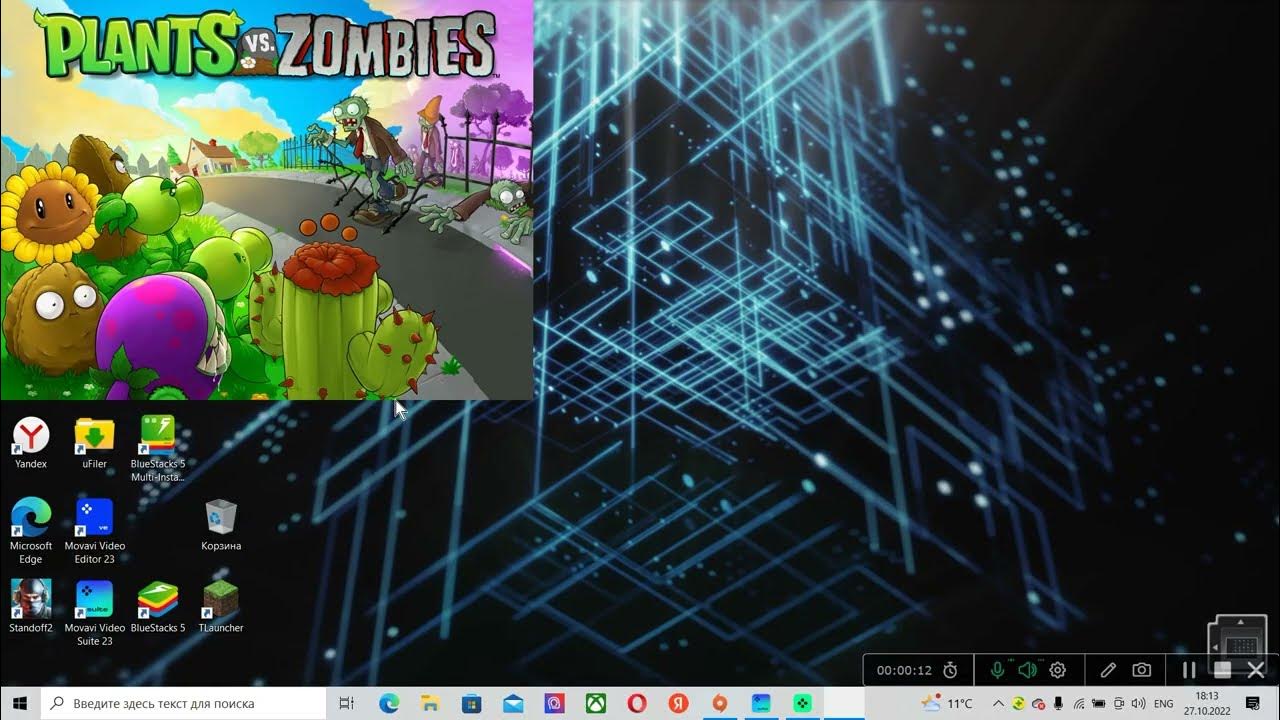1280x720 pixels.
Task: Close the recording control bar
Action: [1256, 670]
